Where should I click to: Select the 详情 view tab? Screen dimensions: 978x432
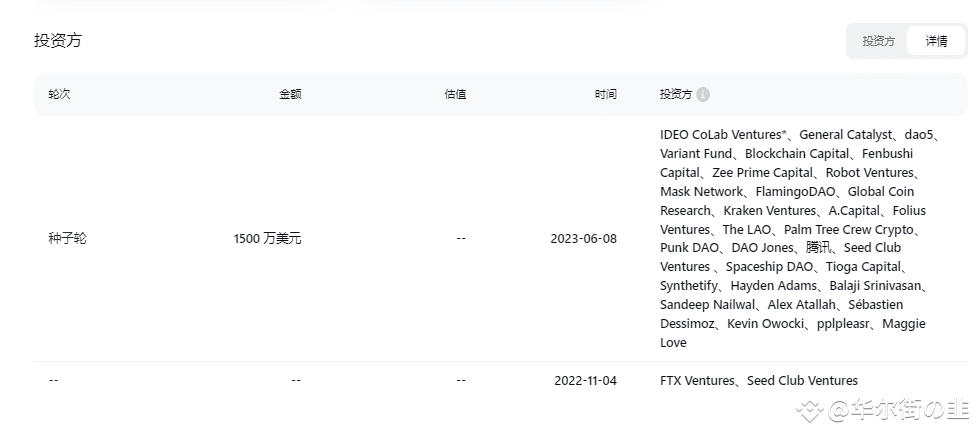coord(936,41)
